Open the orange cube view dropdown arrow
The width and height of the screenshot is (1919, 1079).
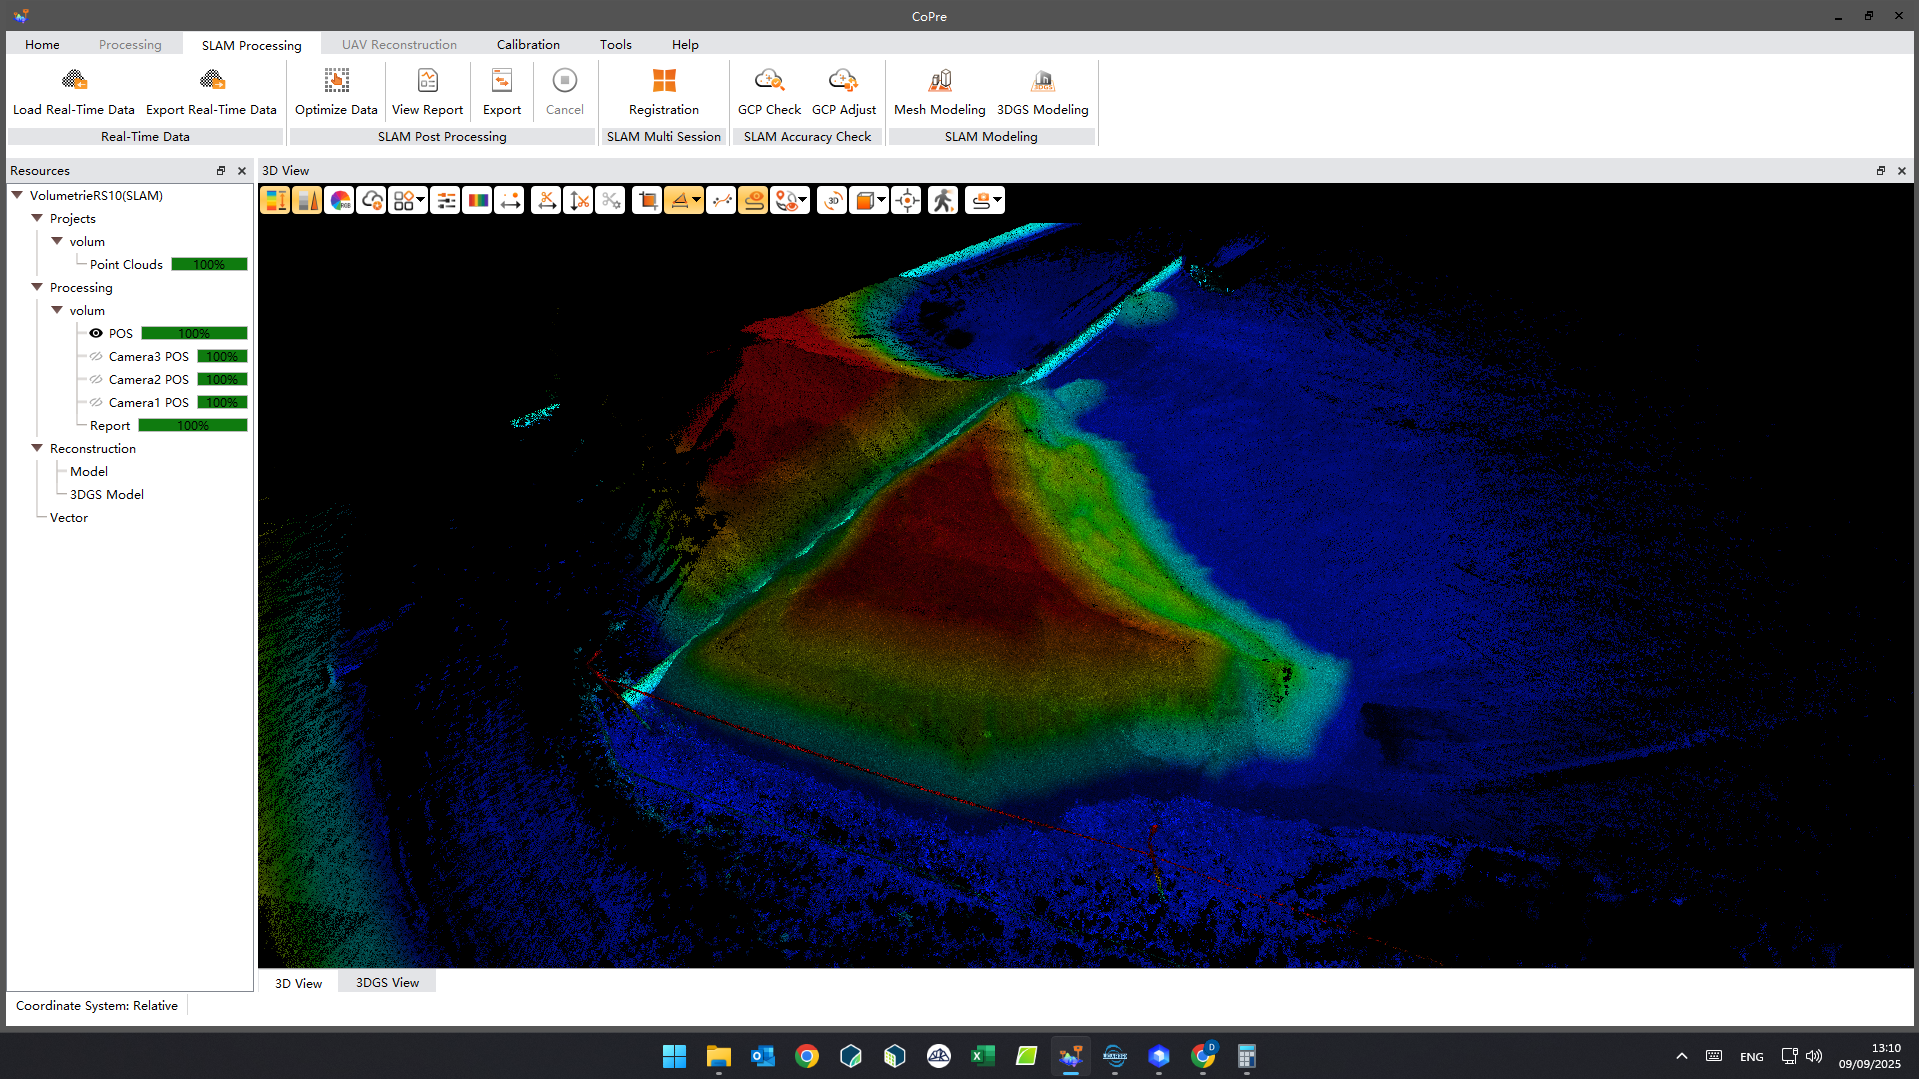[881, 201]
